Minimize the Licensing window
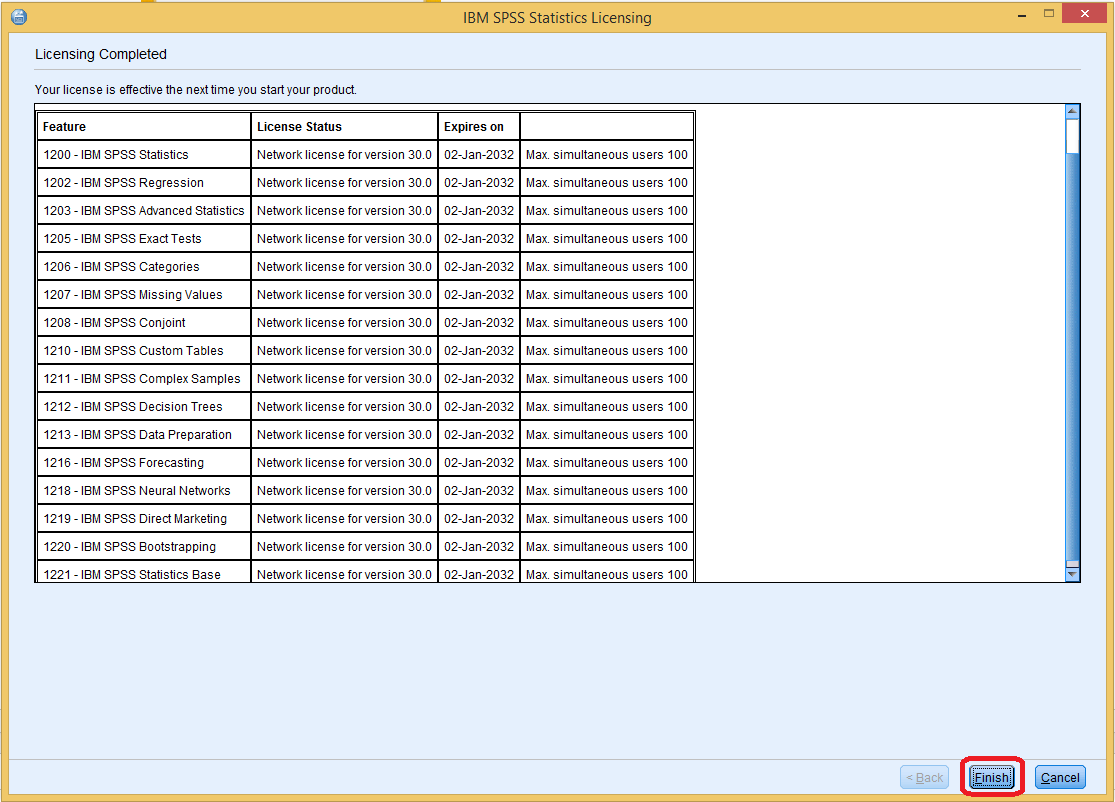The image size is (1115, 802). pos(1022,15)
